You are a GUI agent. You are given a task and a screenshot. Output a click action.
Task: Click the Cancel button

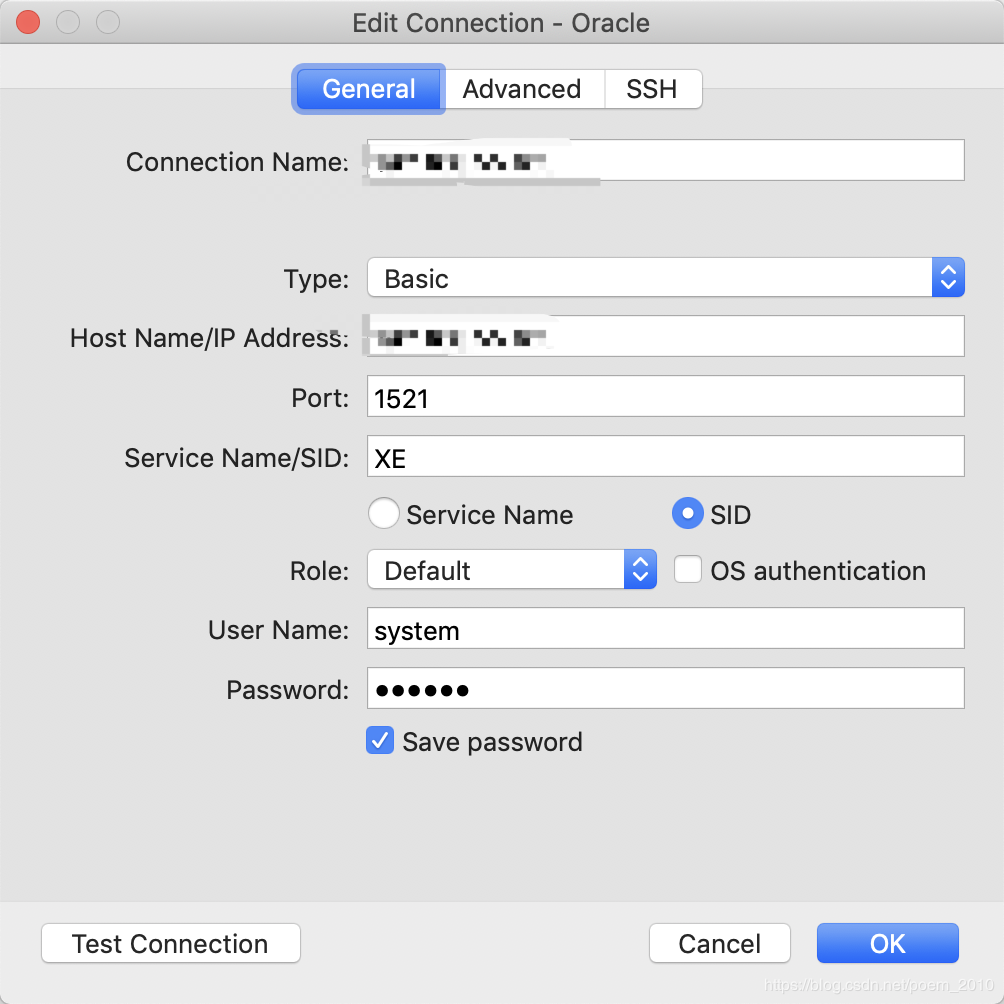[720, 943]
